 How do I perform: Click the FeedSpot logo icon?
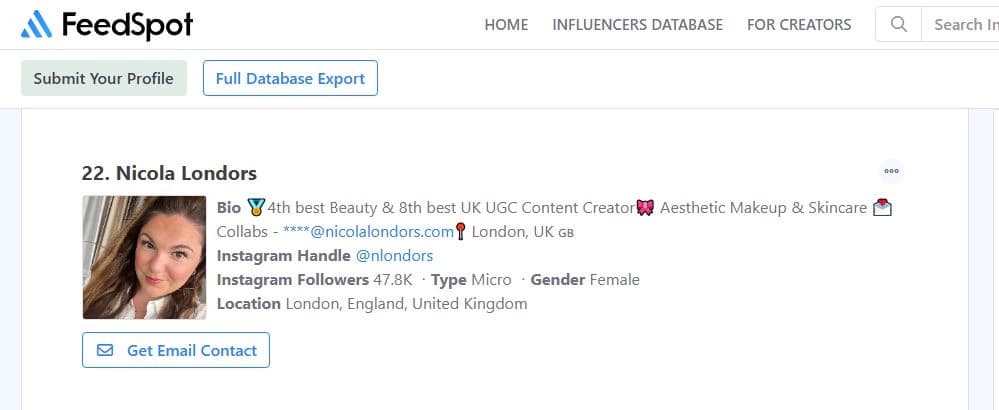pos(37,24)
